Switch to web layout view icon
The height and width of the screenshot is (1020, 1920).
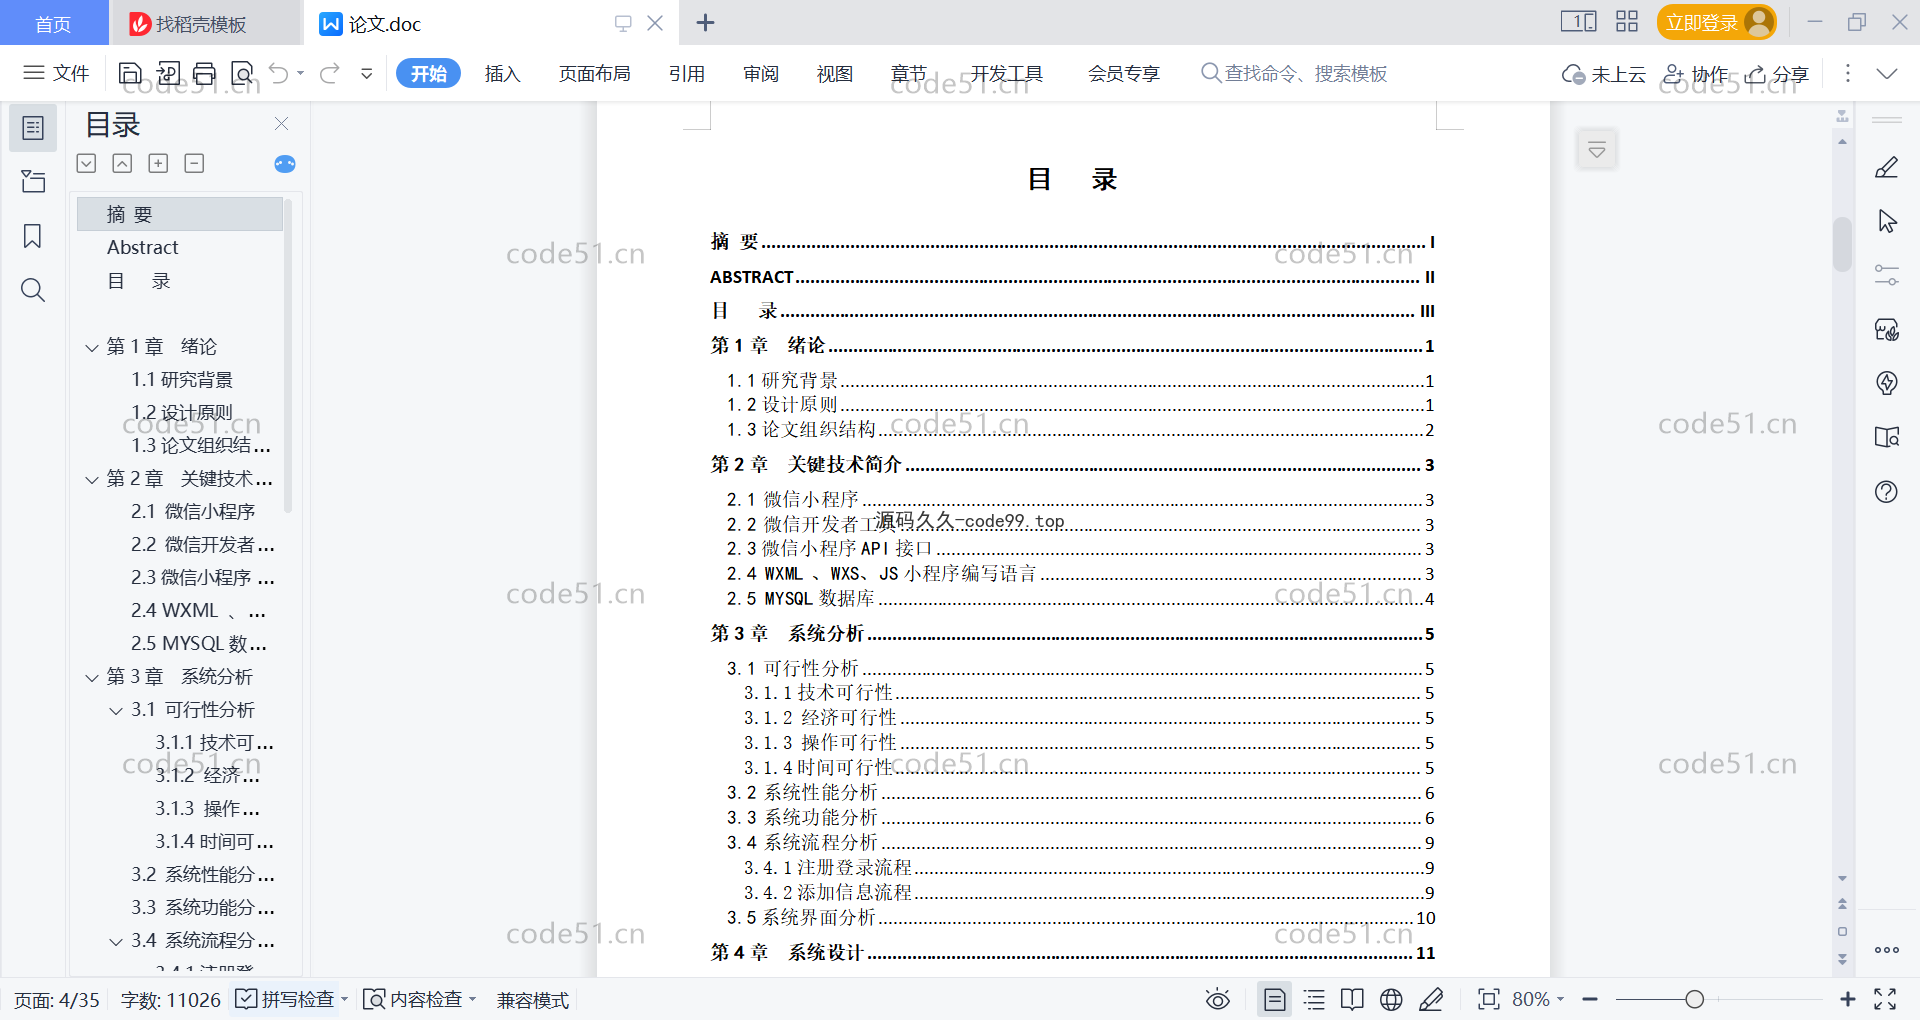[1391, 999]
